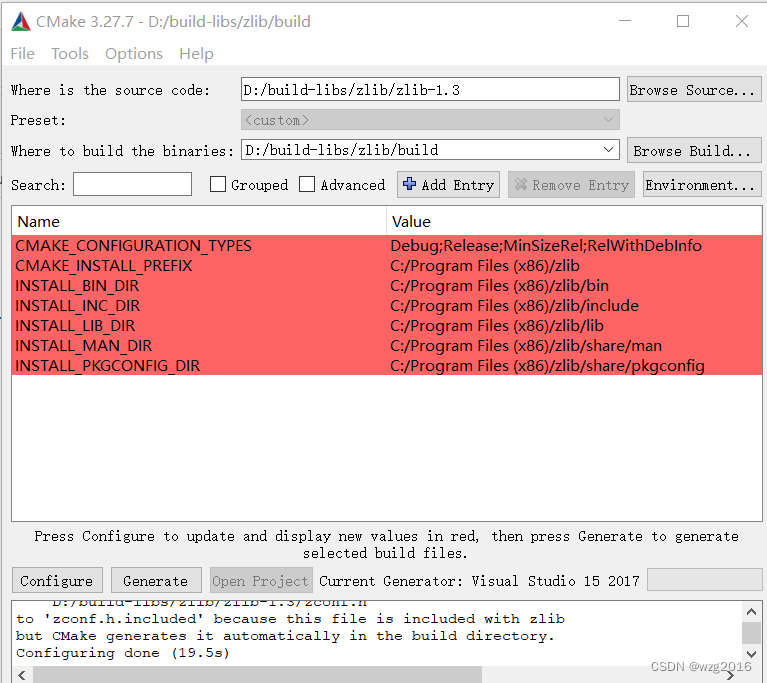Click the Configure button

[57, 581]
